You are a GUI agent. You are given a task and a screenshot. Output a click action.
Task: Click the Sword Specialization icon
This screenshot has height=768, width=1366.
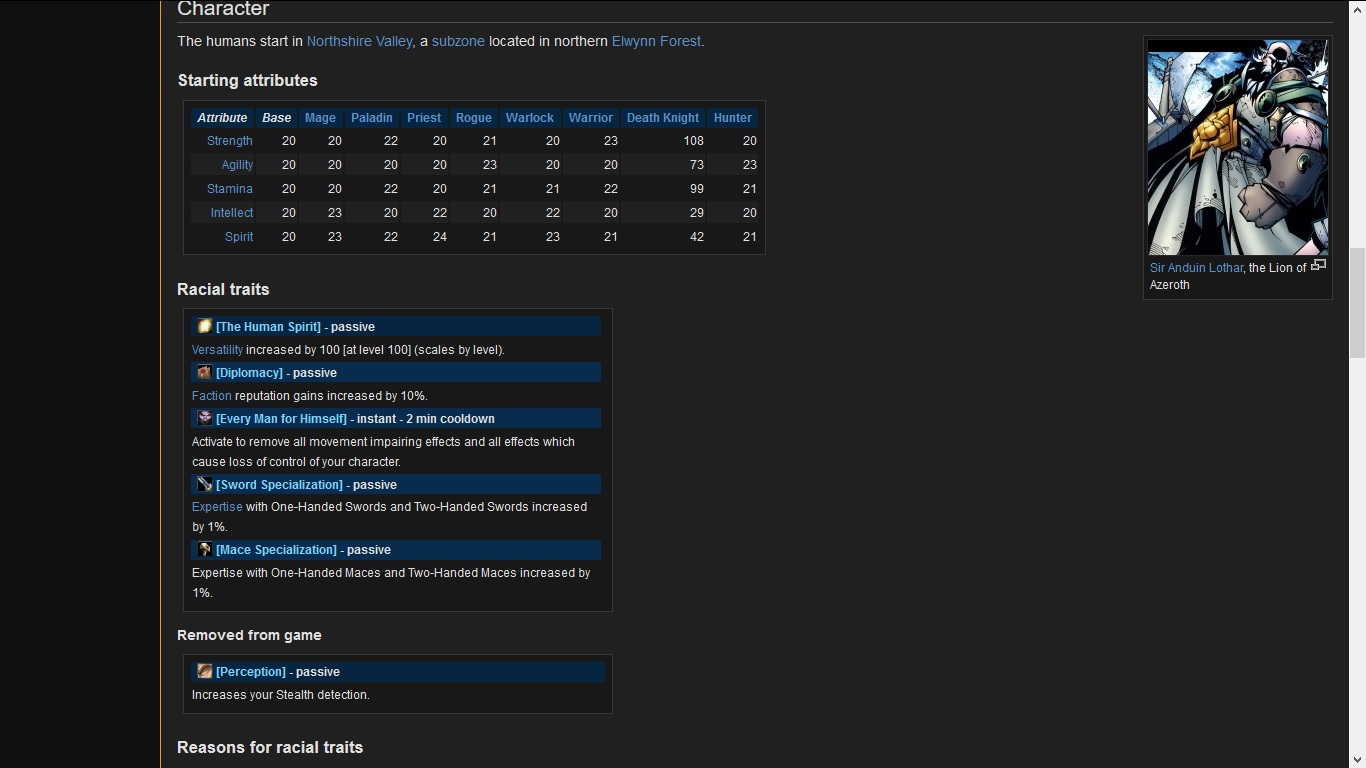(204, 484)
